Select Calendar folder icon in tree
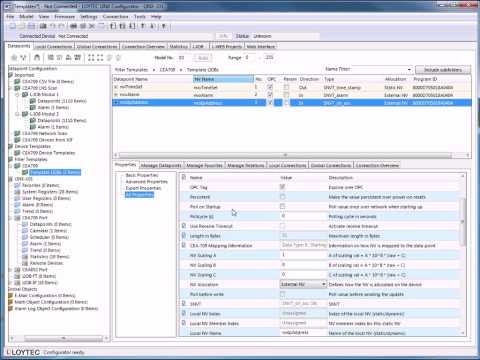The width and height of the screenshot is (480, 360). click(x=25, y=231)
